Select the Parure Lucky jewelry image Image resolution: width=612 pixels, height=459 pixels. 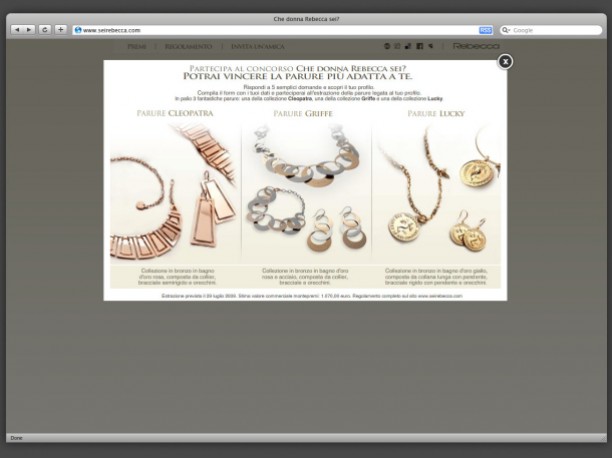[x=436, y=193]
